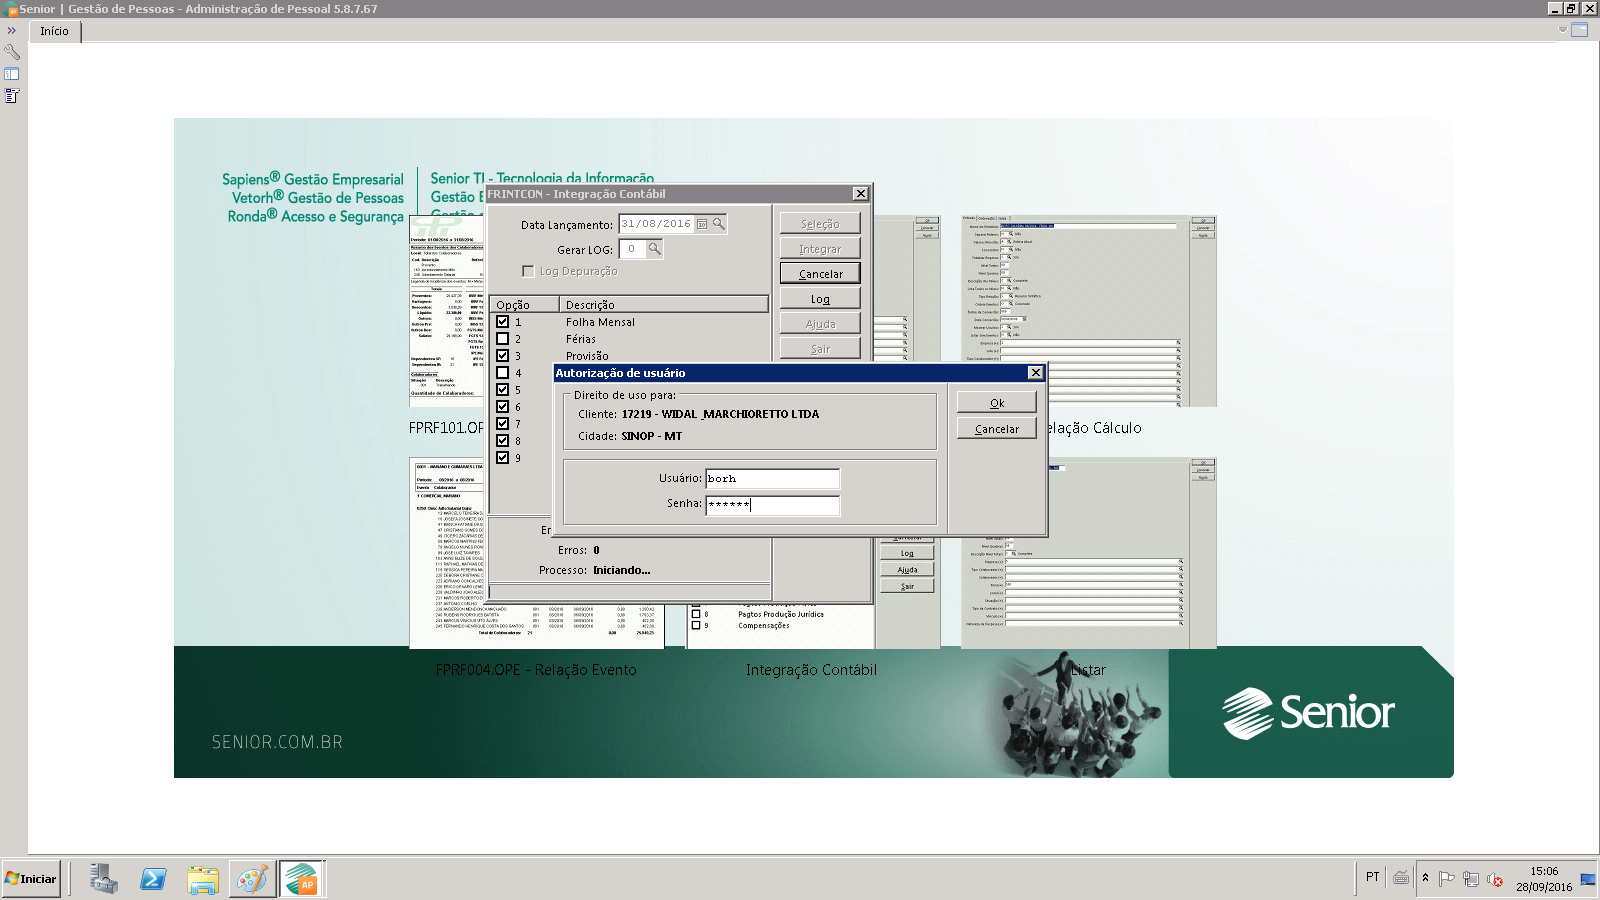
Task: Open the magnifier lookup beside Data Lançamento
Action: click(x=718, y=224)
